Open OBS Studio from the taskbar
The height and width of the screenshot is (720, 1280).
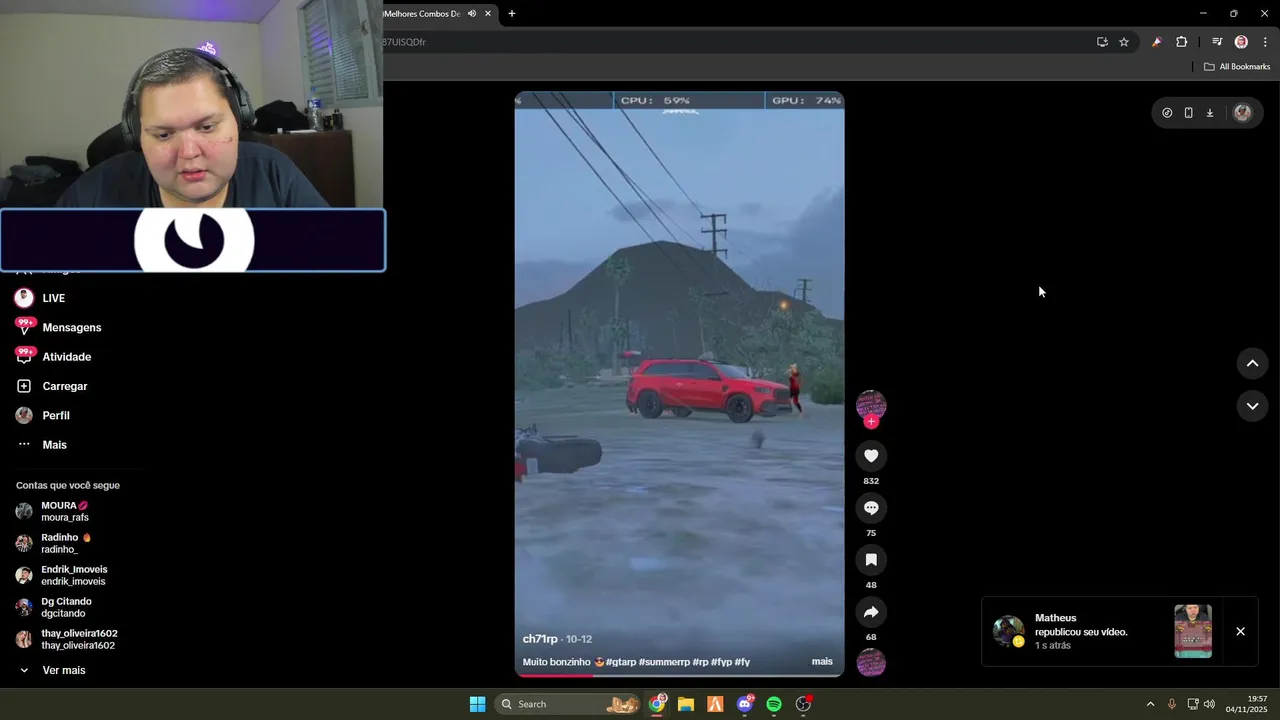[x=803, y=704]
